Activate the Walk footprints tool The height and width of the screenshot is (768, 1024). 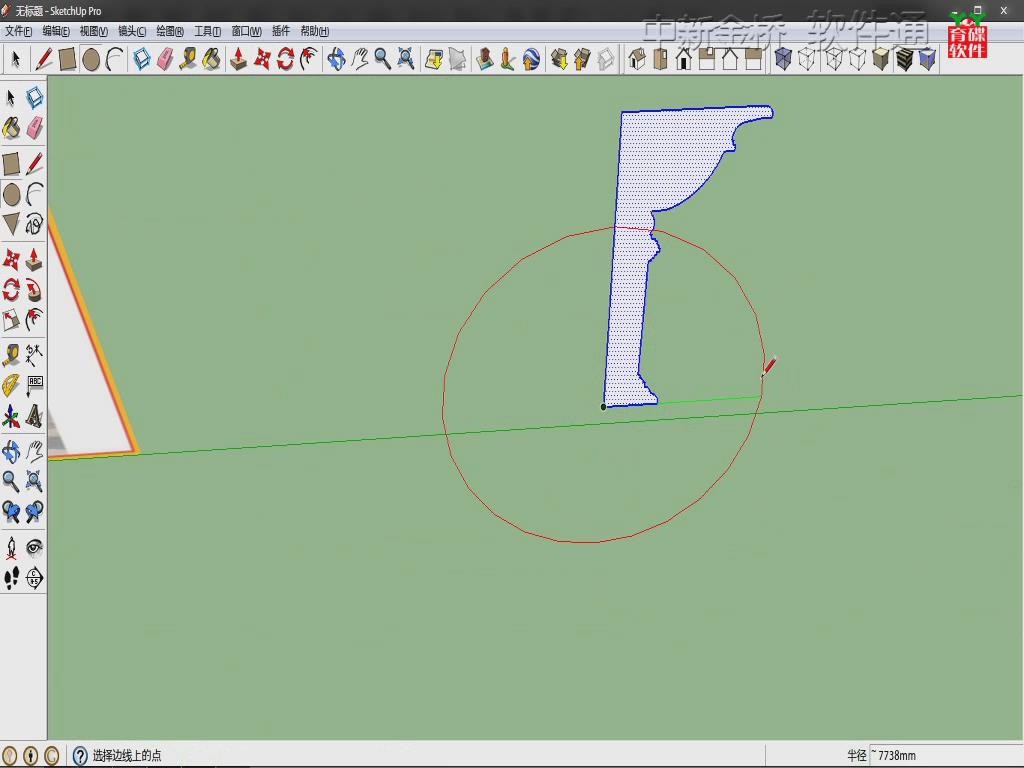(x=11, y=577)
